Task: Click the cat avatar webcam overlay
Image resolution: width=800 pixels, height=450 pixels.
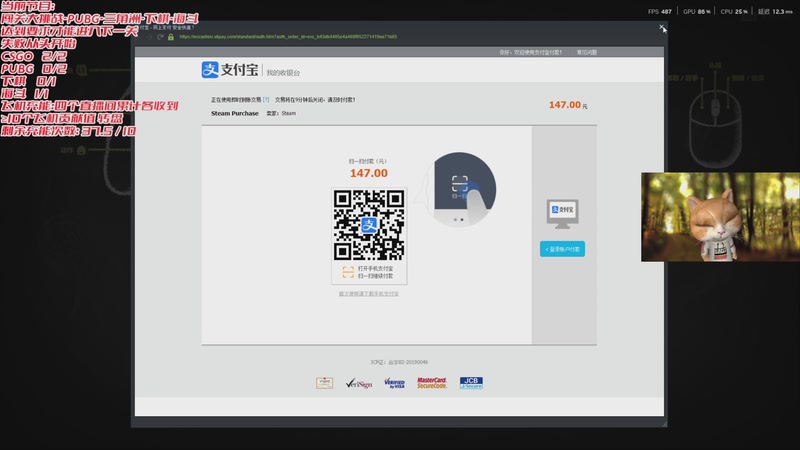Action: coord(720,217)
